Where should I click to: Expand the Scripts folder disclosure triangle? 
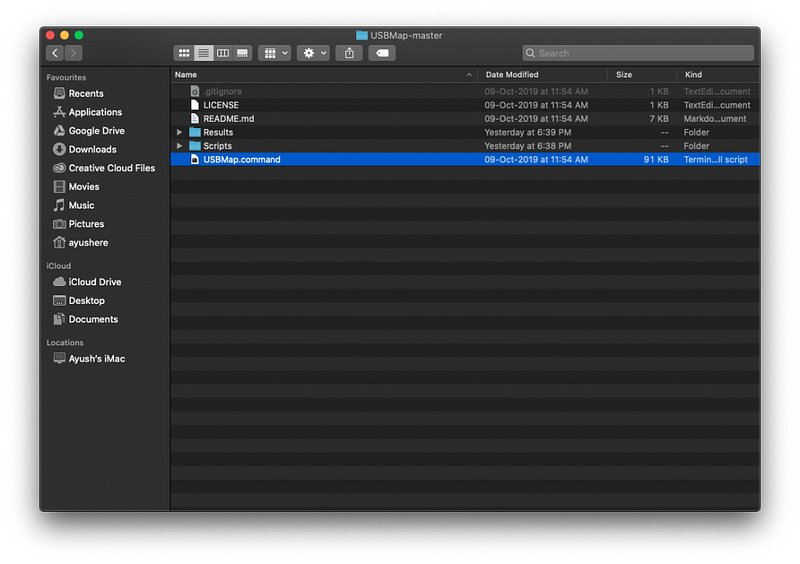point(180,146)
